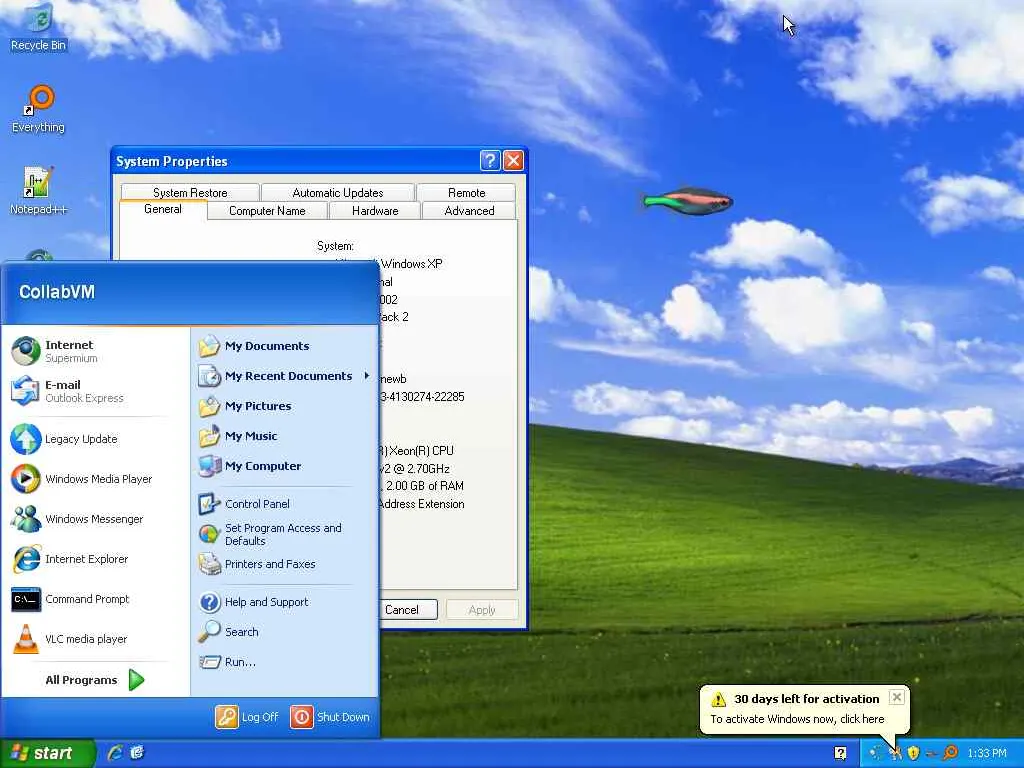1024x768 pixels.
Task: Launch Internet Explorer from Start menu
Action: coord(95,559)
